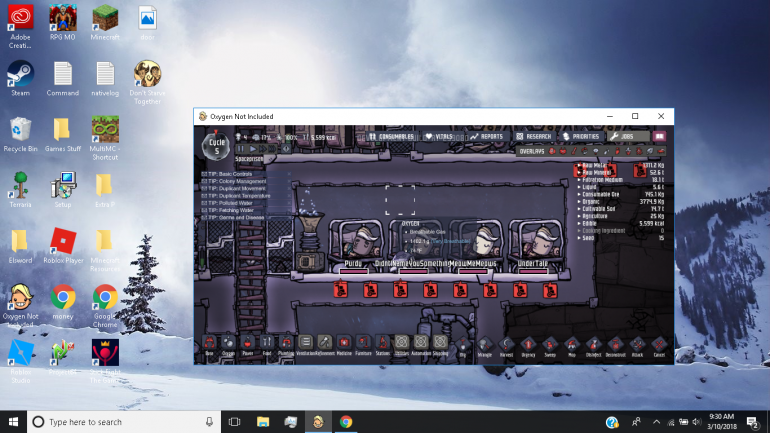The image size is (770, 433).
Task: Open the Priorities menu
Action: tap(581, 136)
